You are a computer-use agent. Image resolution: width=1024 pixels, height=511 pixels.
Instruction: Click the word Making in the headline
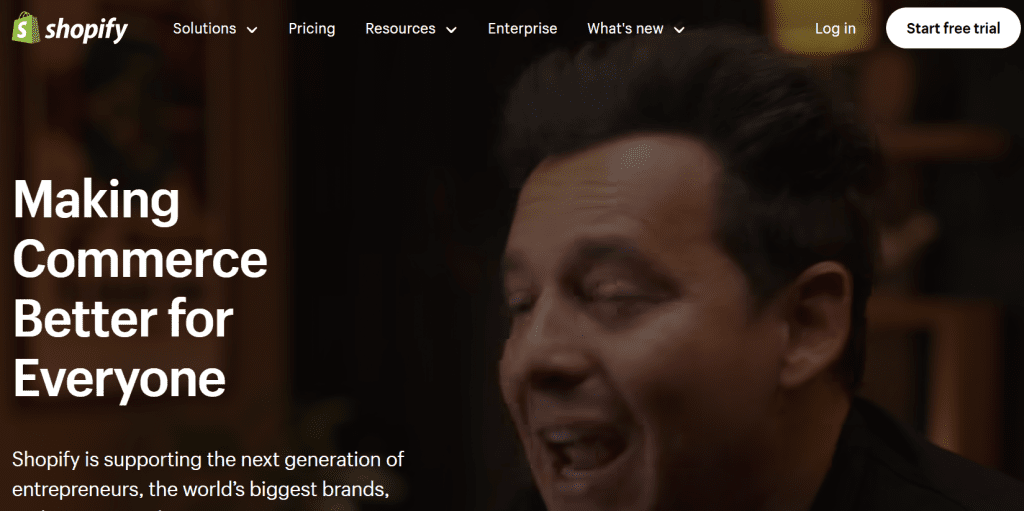[x=96, y=201]
